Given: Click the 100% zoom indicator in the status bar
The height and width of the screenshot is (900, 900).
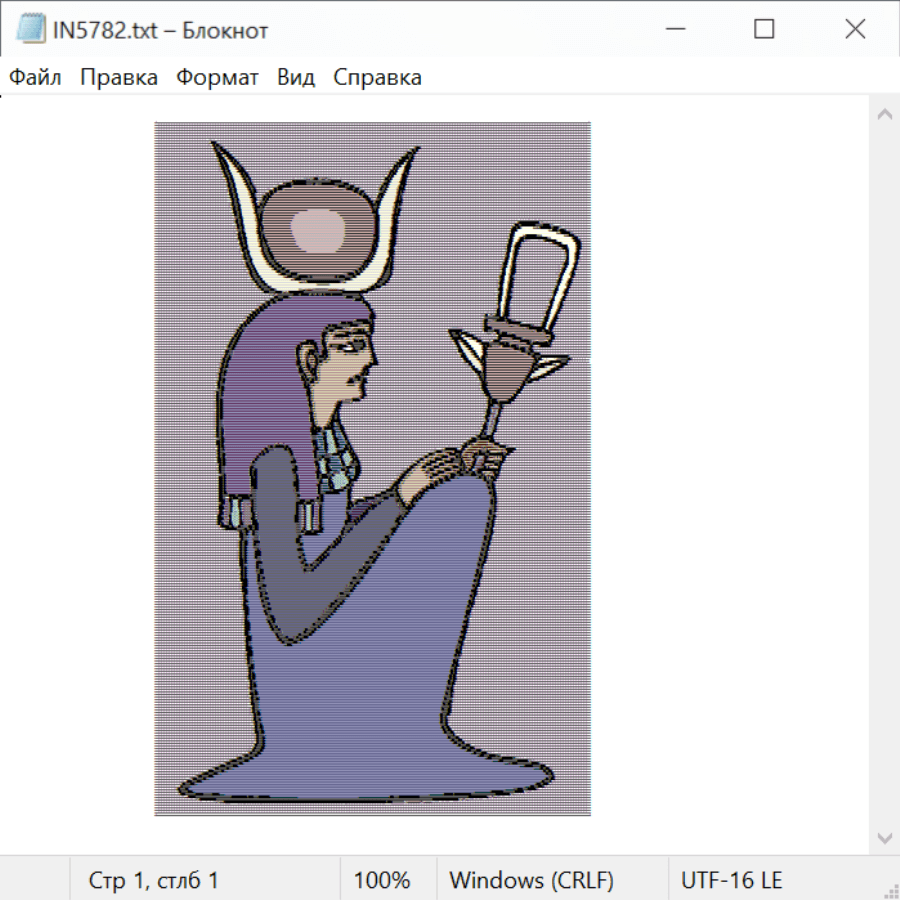Looking at the screenshot, I should tap(382, 880).
